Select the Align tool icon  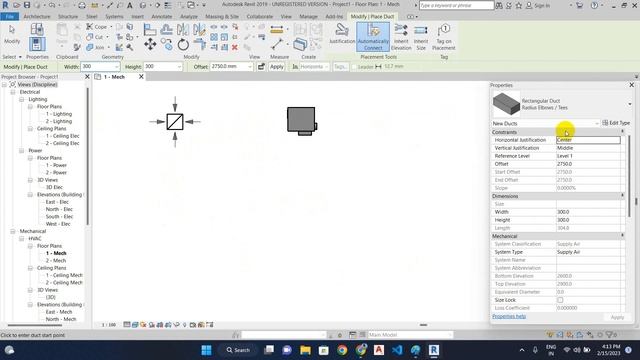pyautogui.click(x=150, y=29)
